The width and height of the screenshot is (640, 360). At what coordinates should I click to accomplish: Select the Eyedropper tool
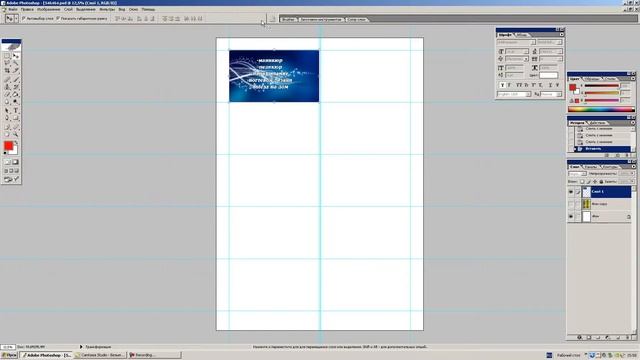[x=16, y=127]
